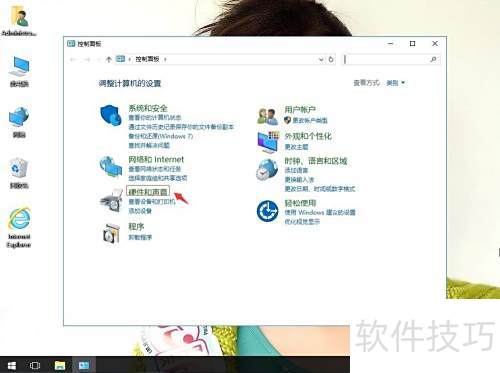Viewport: 500px width, 373px height.
Task: Click 卸载程序 link under Programs
Action: (x=140, y=237)
